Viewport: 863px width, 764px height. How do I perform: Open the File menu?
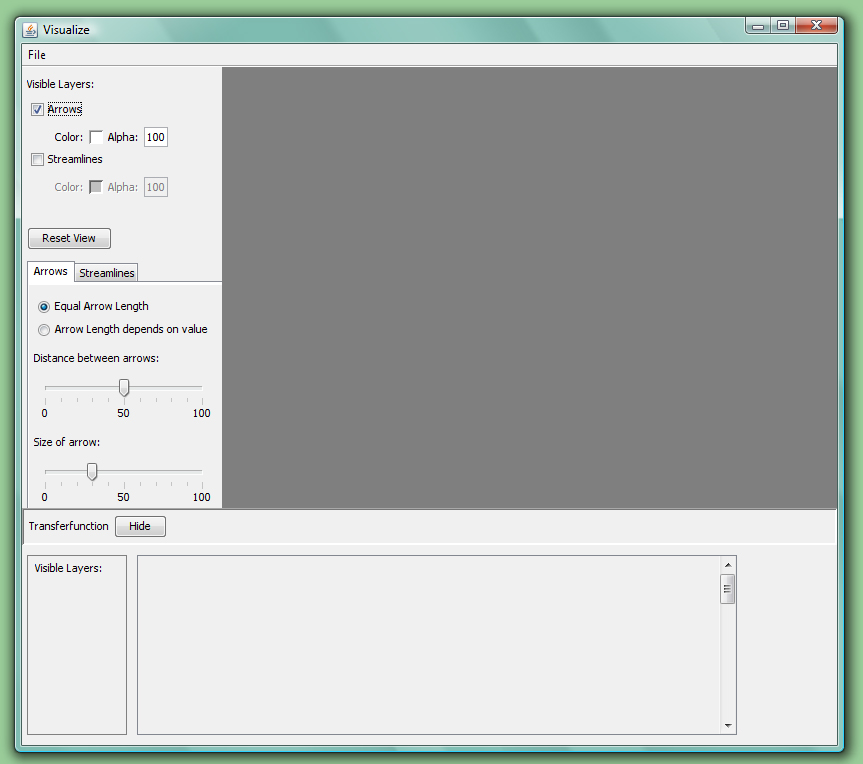tap(37, 55)
